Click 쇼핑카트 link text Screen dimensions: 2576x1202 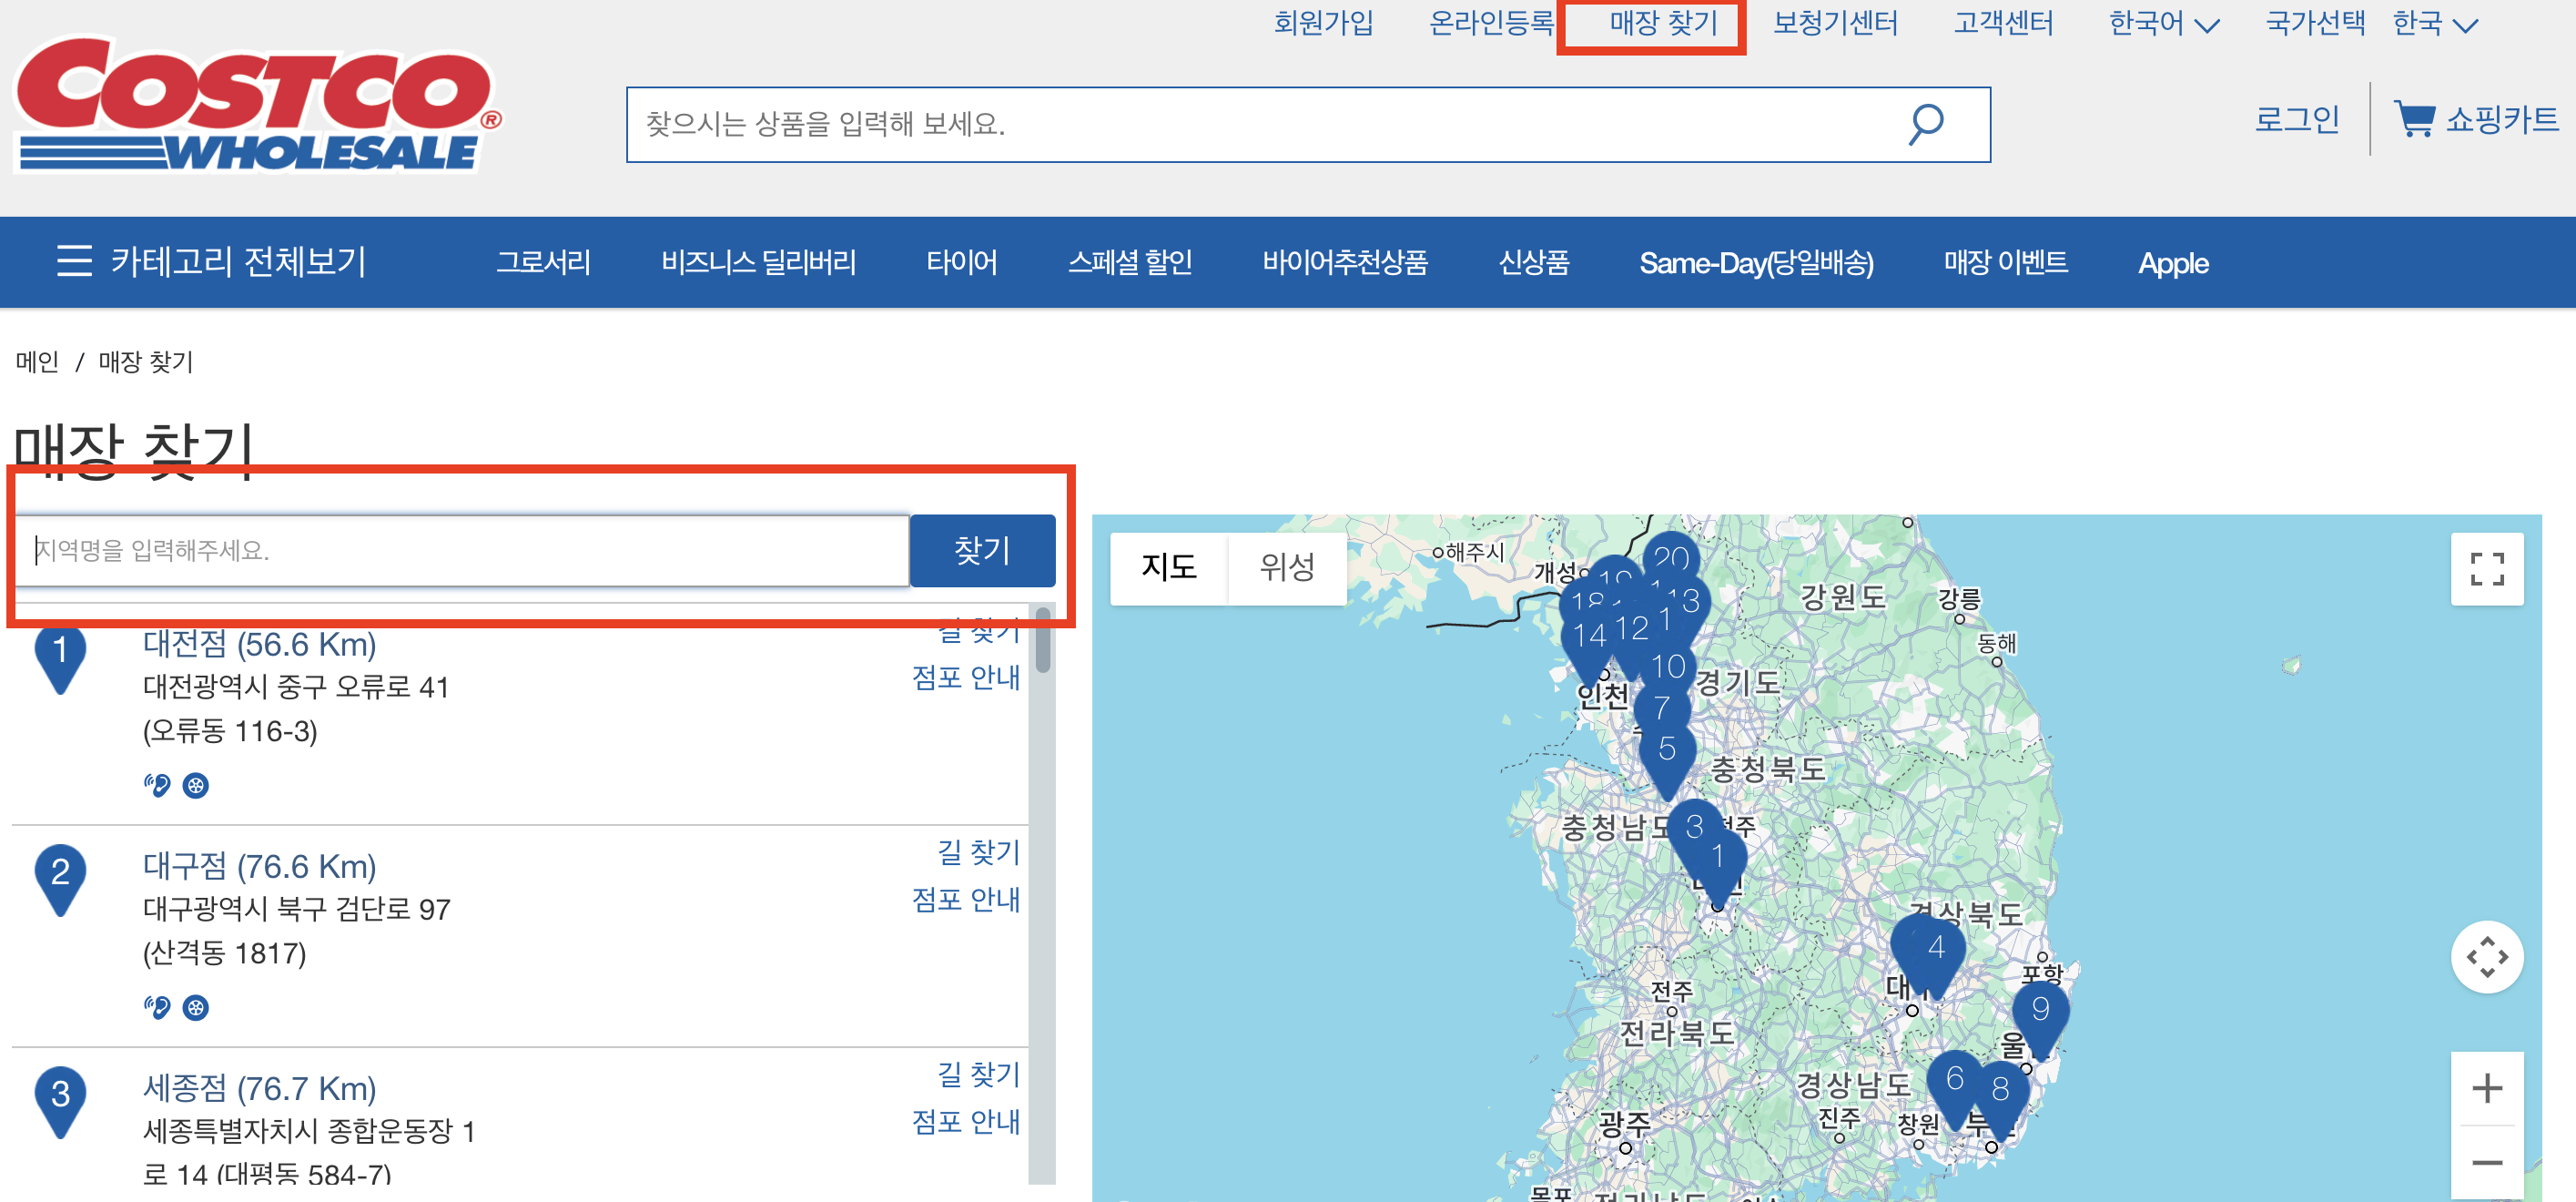(x=2501, y=120)
